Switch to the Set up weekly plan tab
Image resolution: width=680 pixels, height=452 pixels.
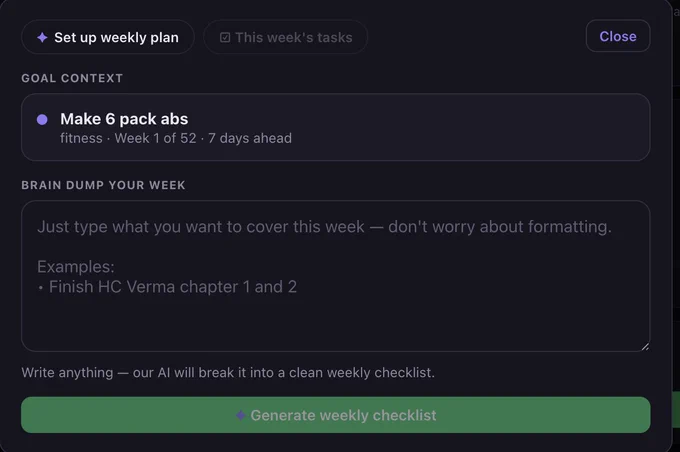[x=108, y=37]
